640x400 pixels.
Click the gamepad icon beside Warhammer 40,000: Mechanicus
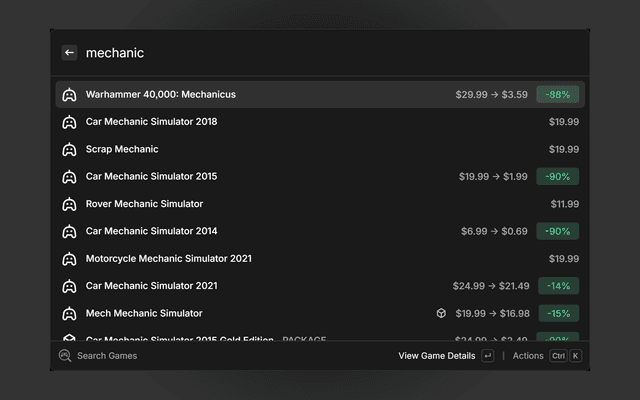[69, 95]
